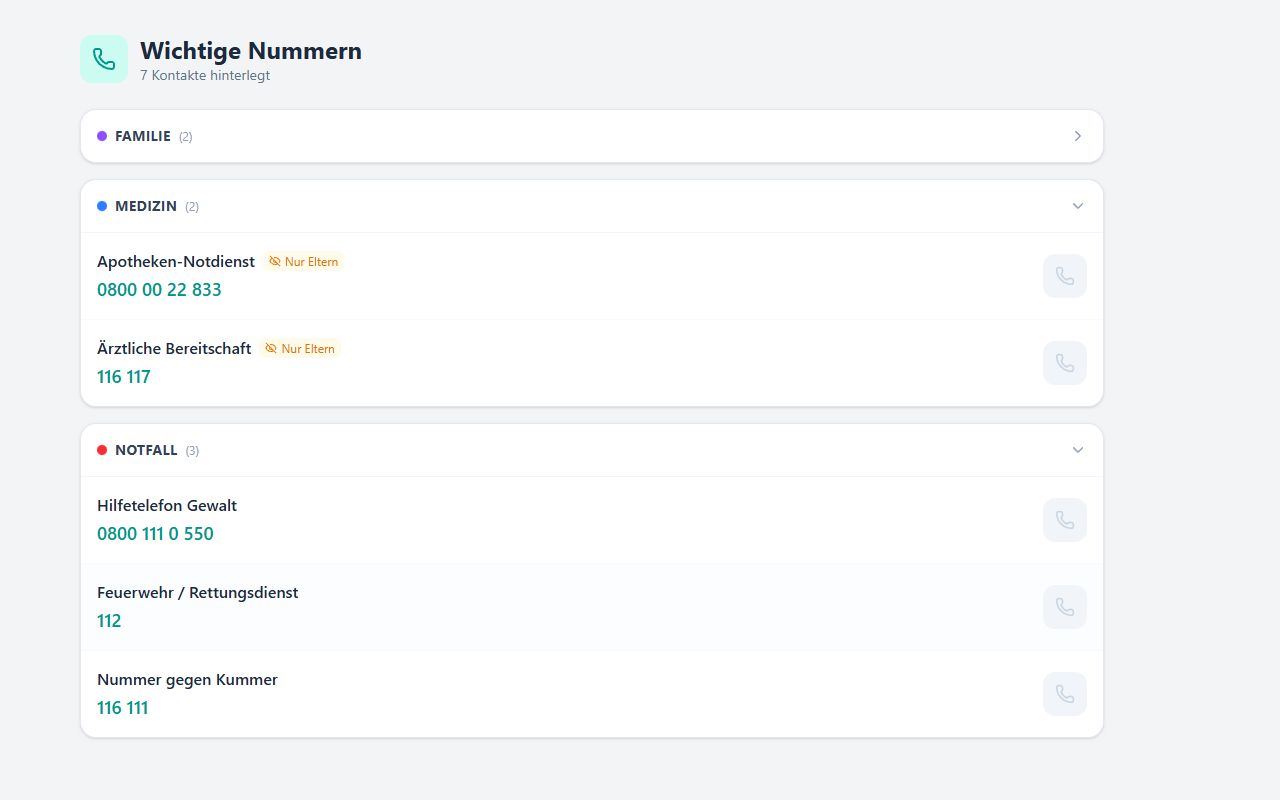
Task: Click the blue dot beside Medizin
Action: (x=102, y=206)
